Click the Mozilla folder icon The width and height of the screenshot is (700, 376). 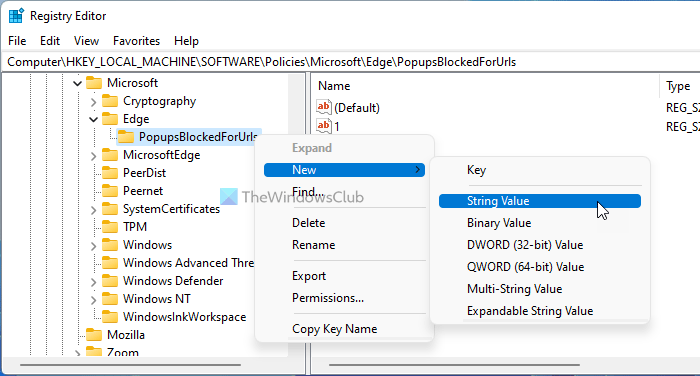coord(94,334)
